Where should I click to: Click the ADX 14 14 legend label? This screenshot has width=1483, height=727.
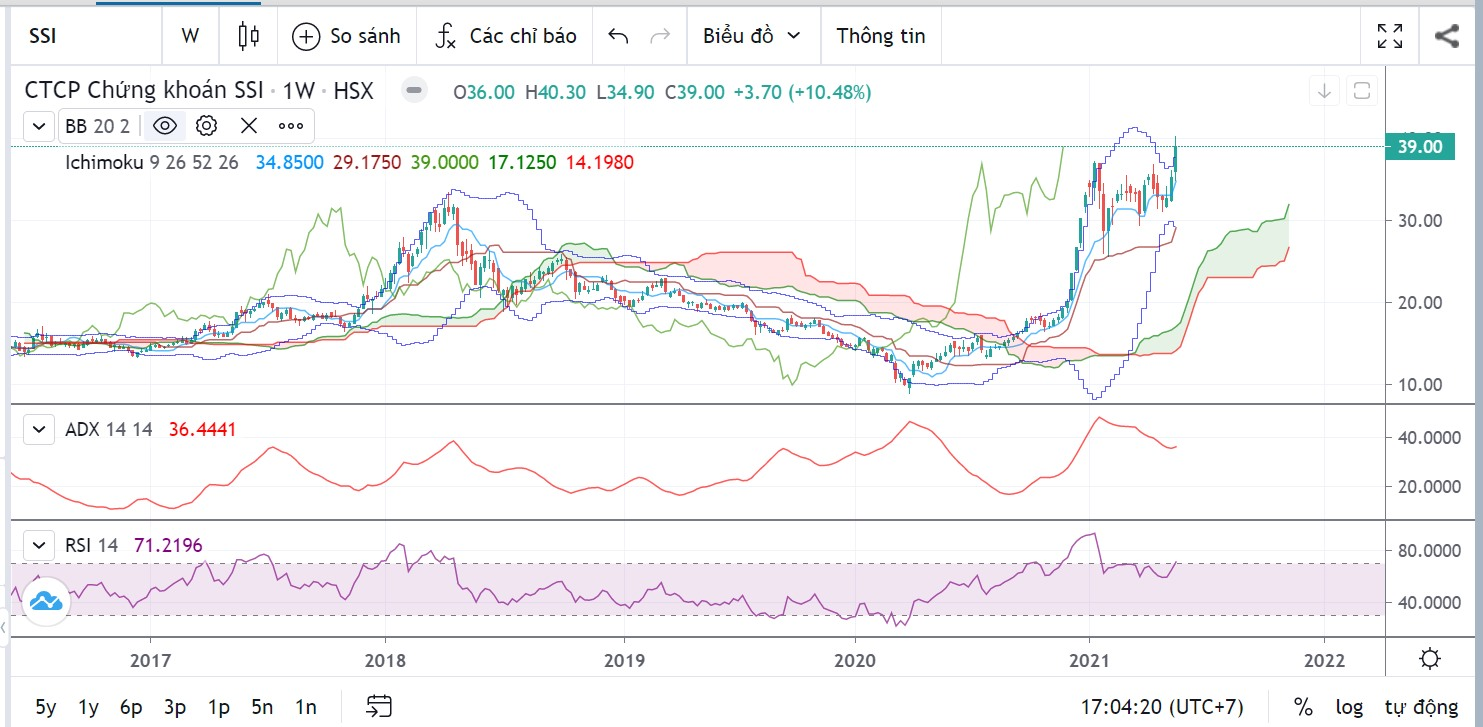(109, 430)
